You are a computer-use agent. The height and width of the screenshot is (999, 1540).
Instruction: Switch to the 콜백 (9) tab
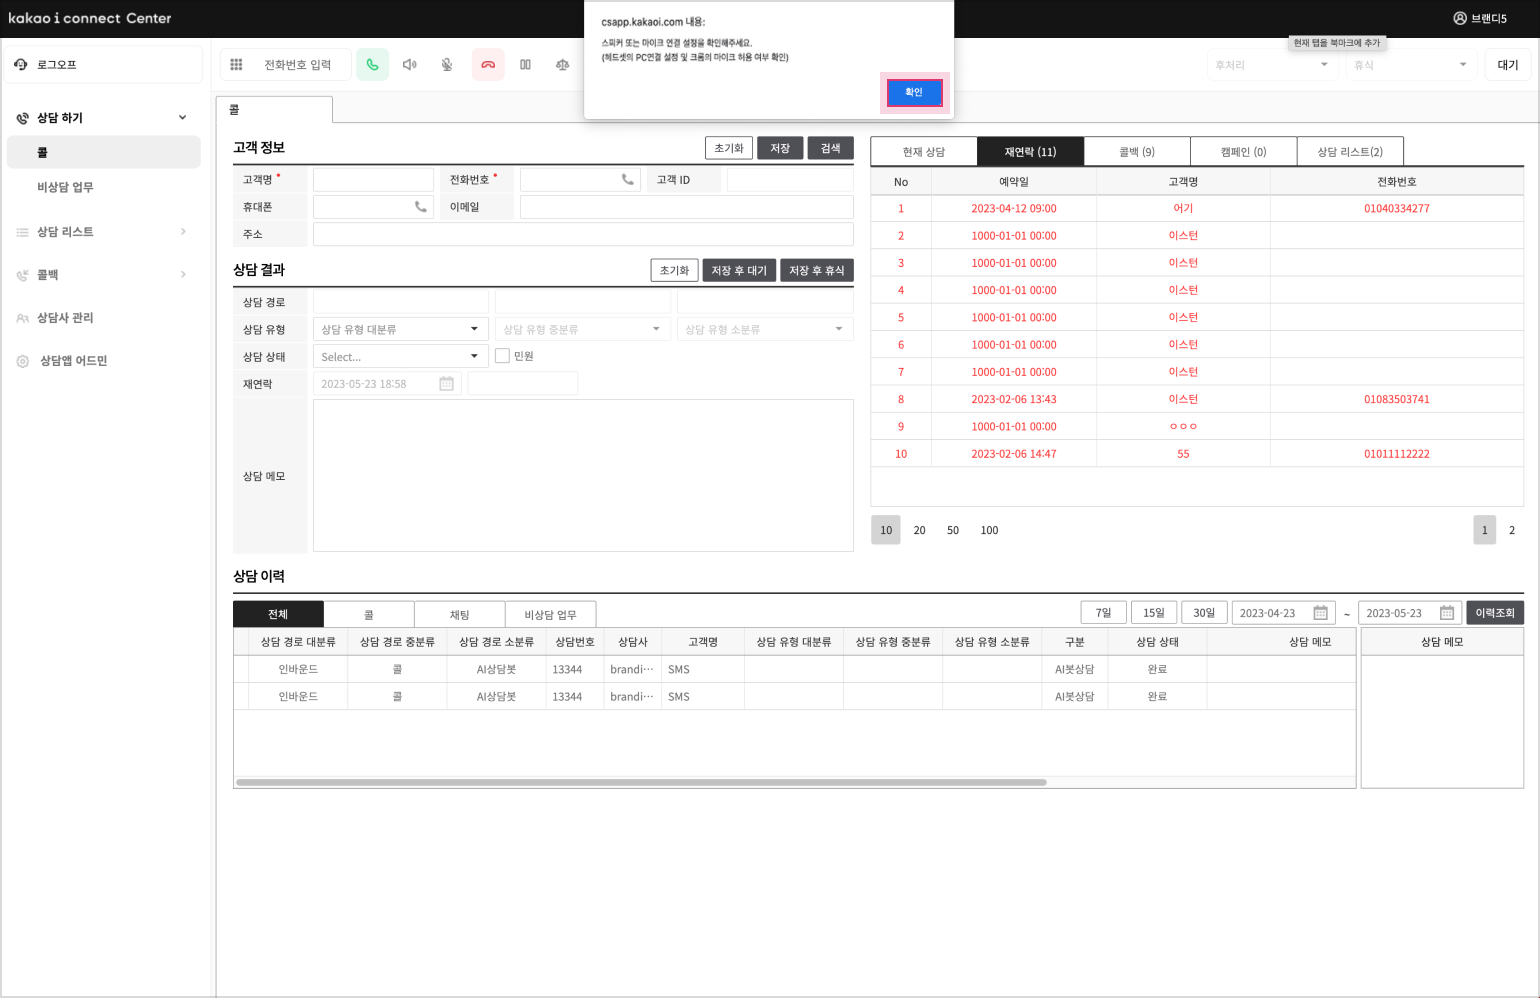[1136, 152]
